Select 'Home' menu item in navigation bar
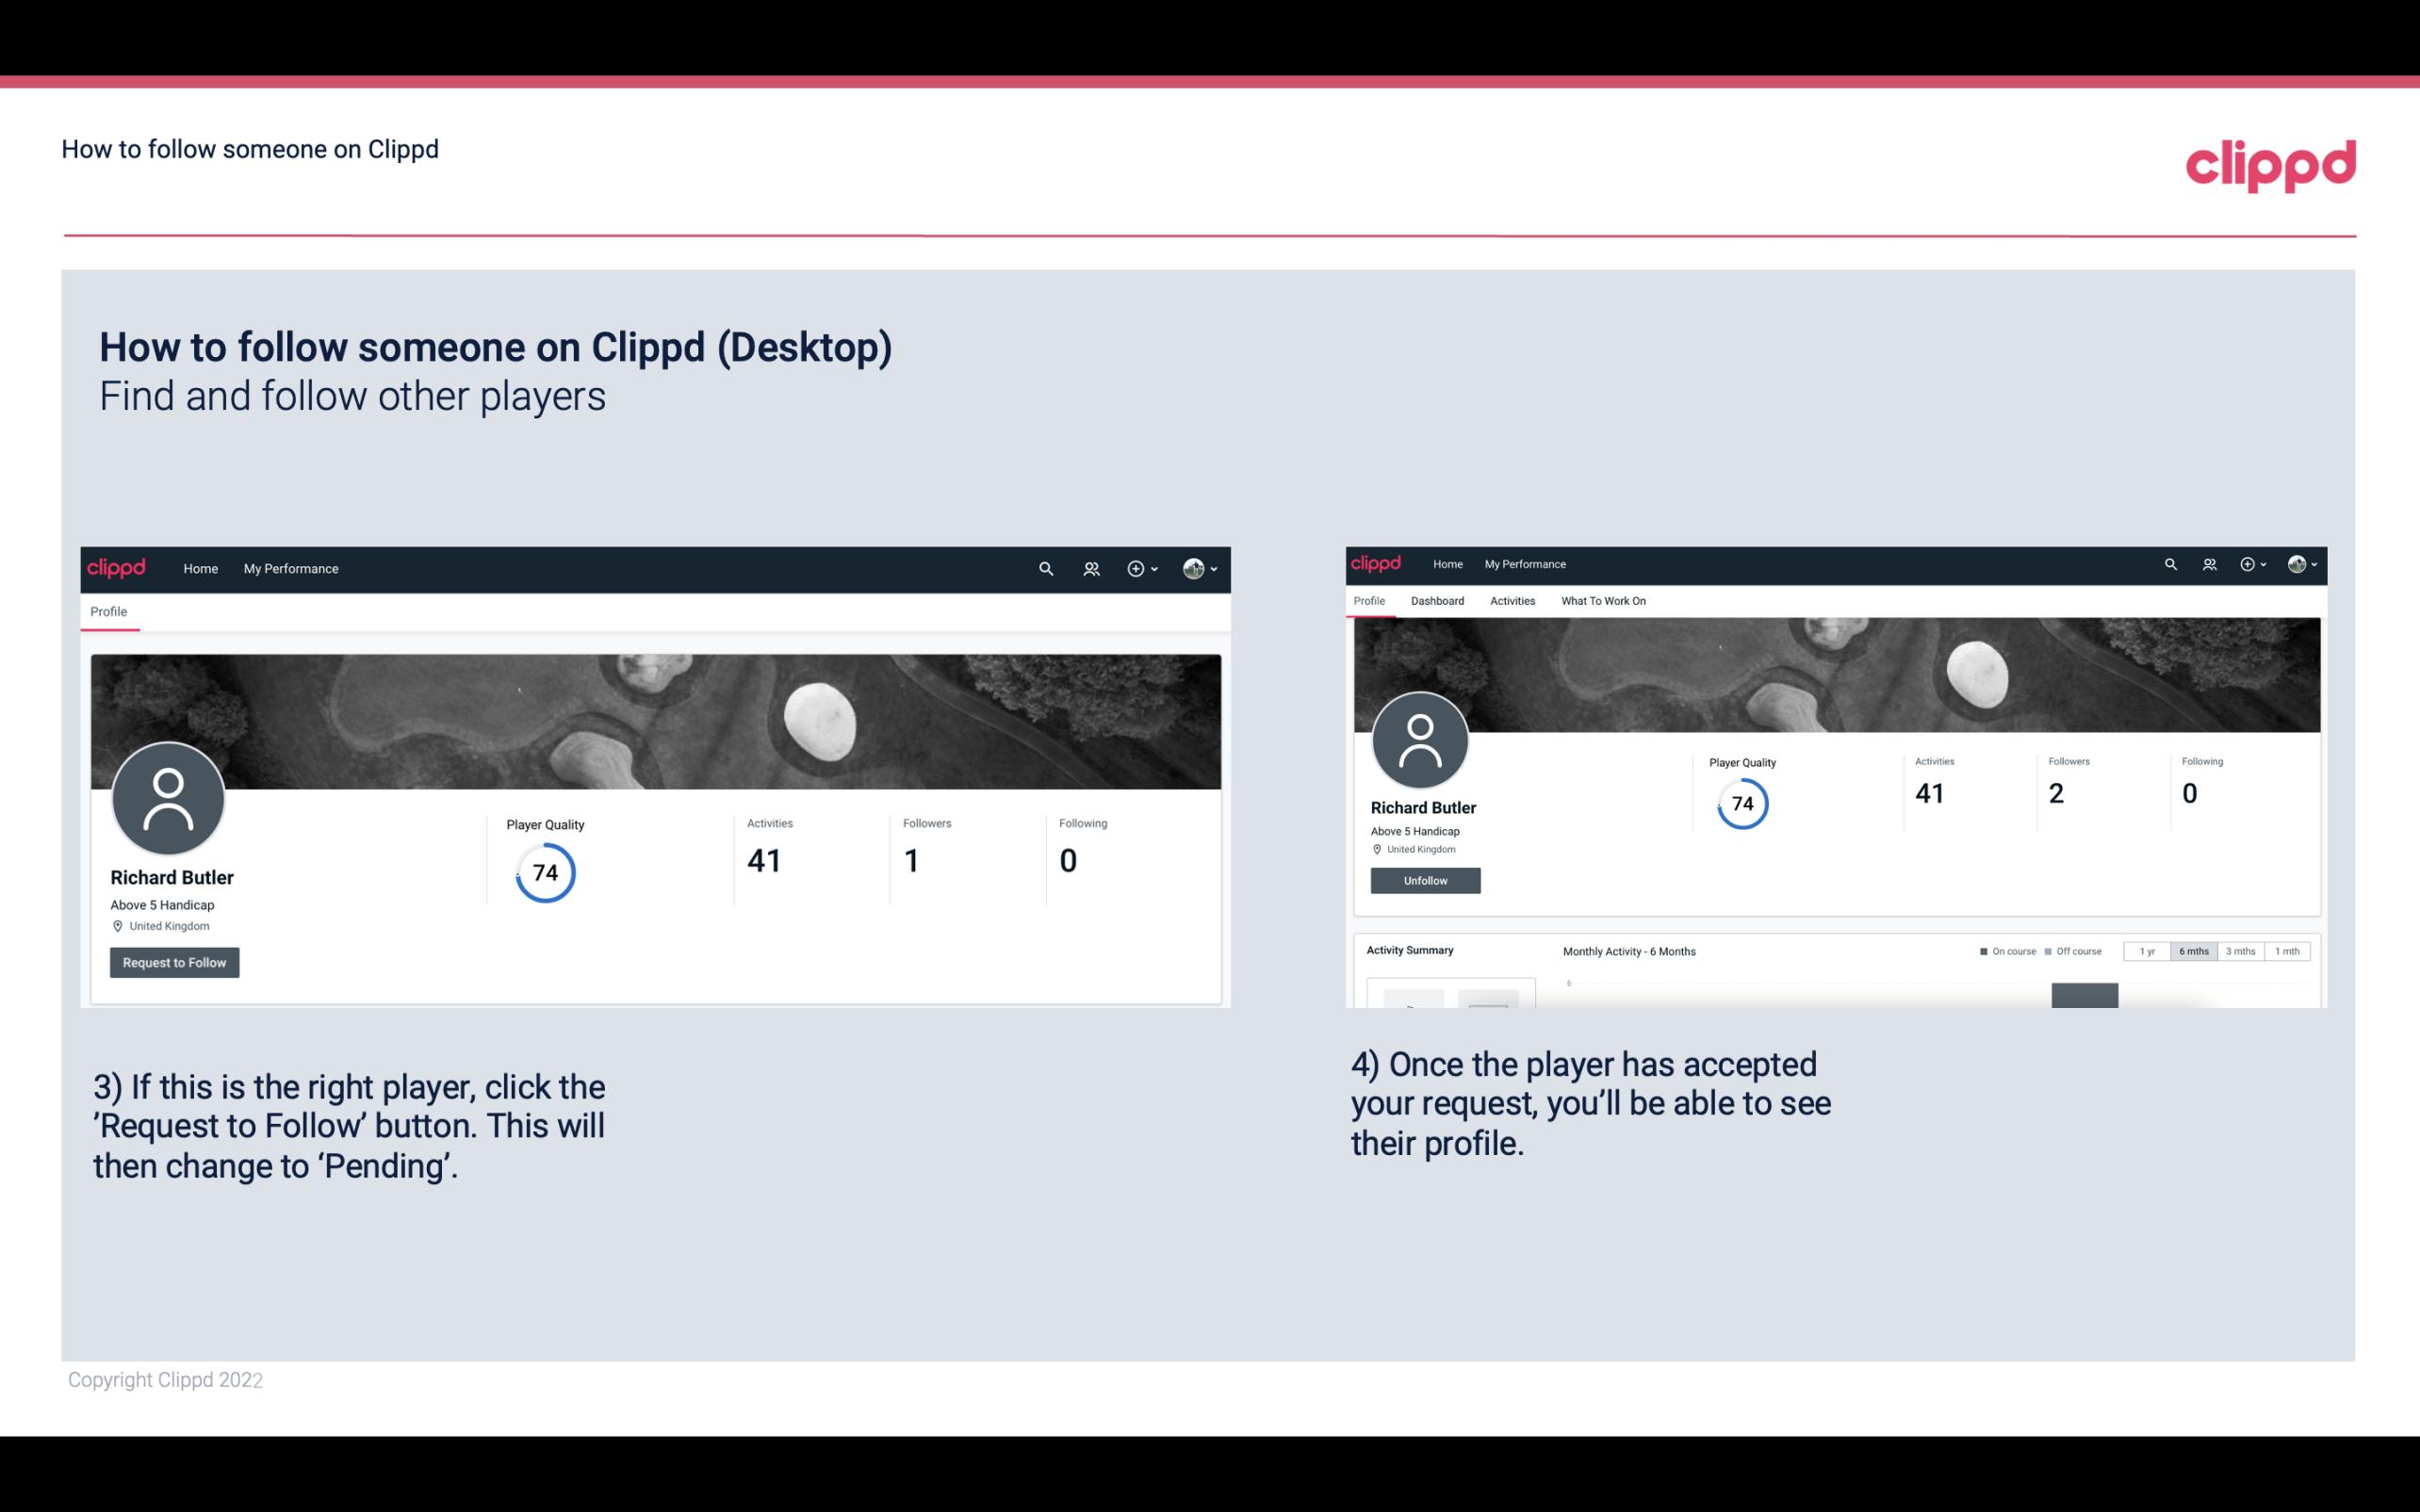This screenshot has height=1512, width=2420. pos(201,568)
